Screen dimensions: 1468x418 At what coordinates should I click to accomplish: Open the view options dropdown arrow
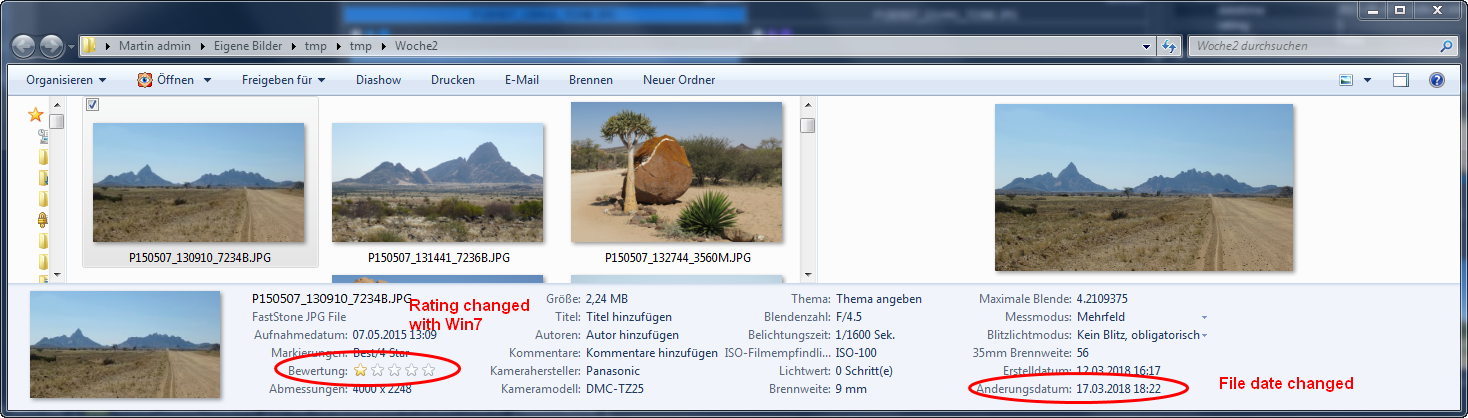[x=1367, y=80]
